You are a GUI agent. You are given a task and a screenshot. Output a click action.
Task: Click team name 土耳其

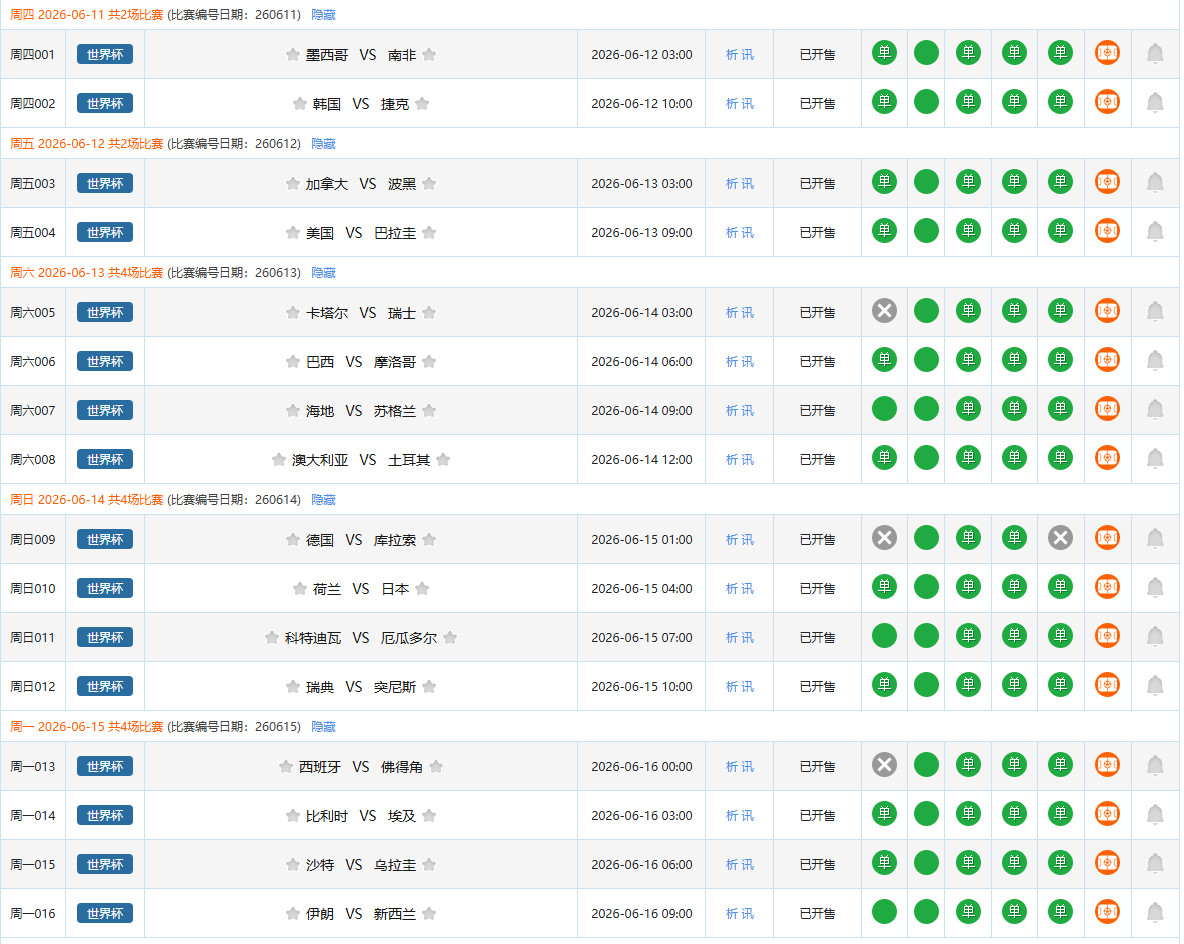click(x=409, y=460)
